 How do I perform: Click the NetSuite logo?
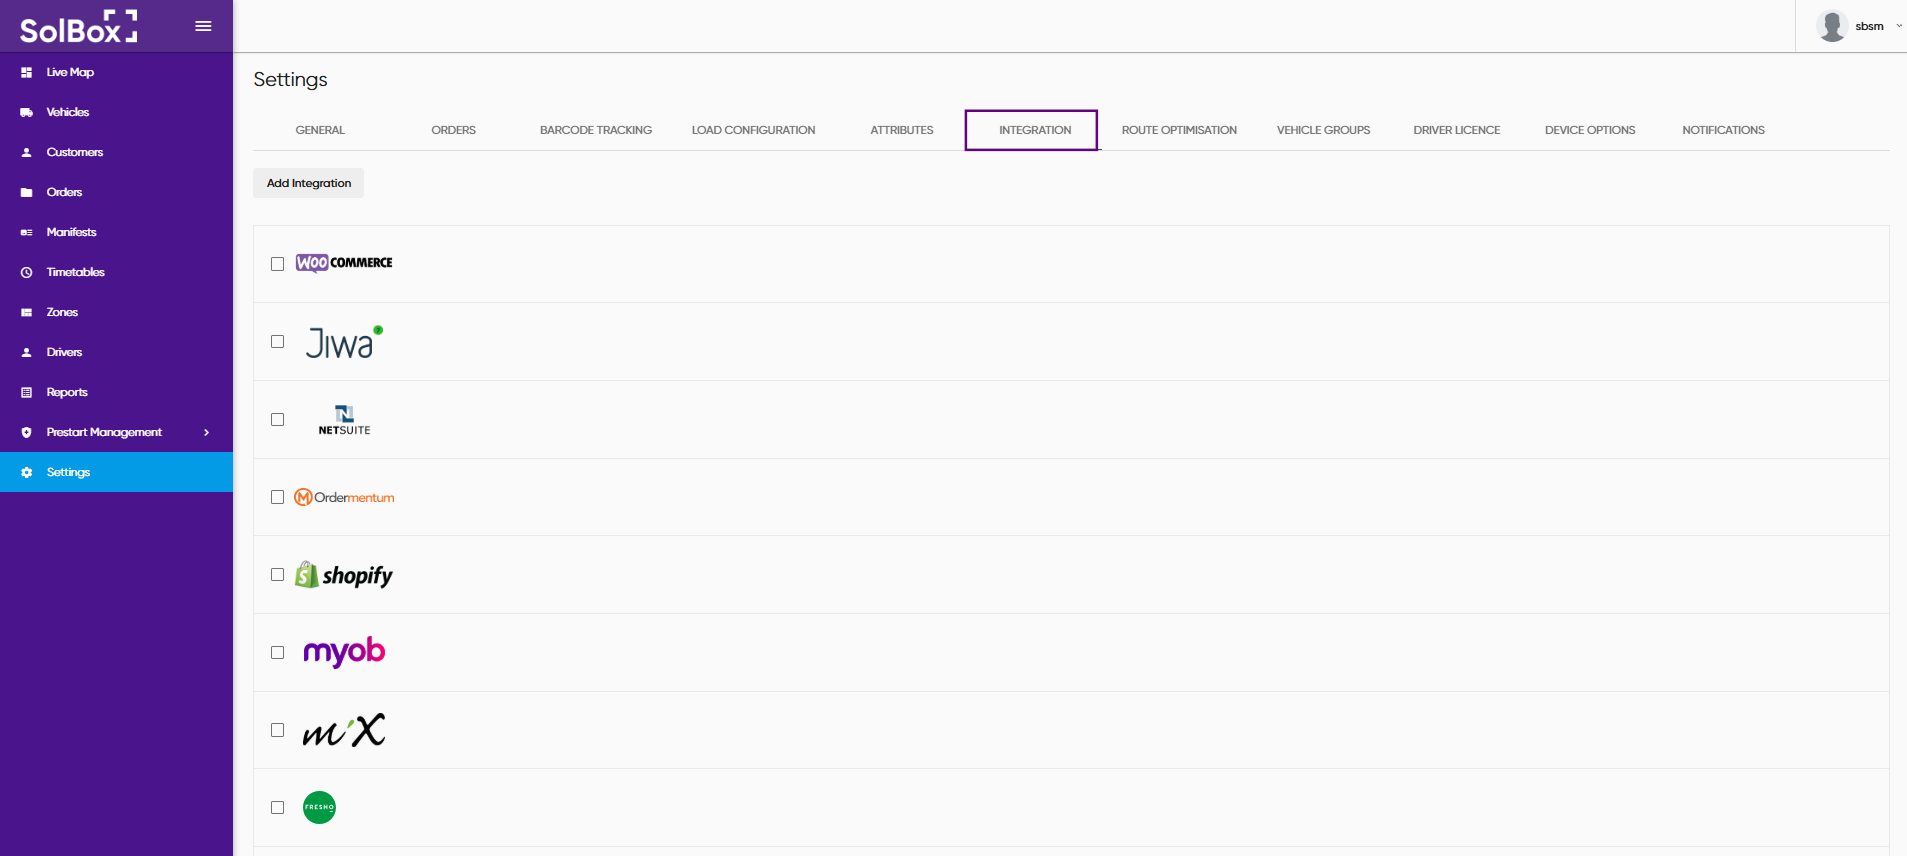pos(344,420)
